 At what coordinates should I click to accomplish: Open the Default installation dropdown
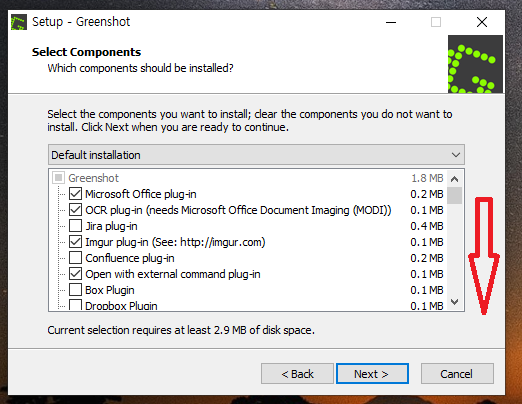point(256,155)
